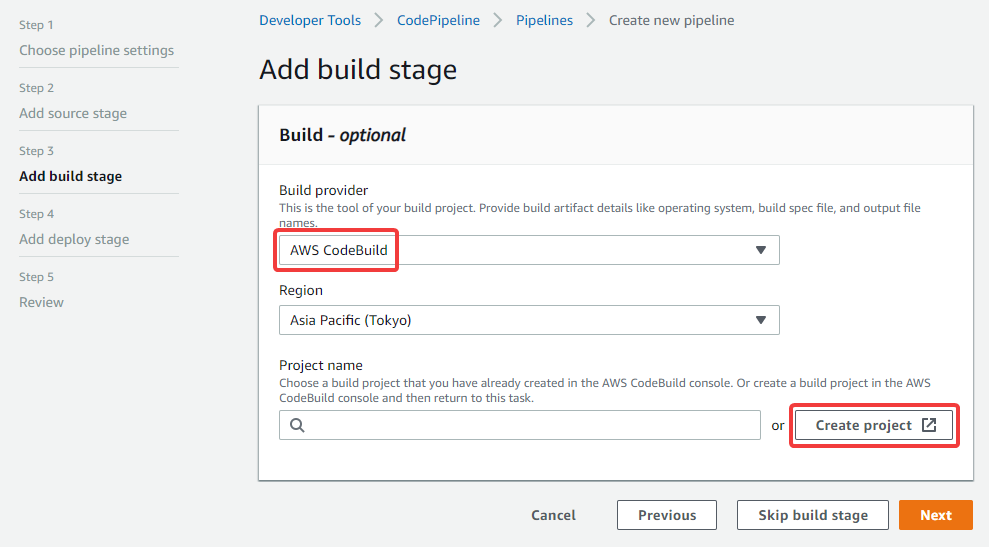Focus the Project name search field
This screenshot has width=989, height=547.
(x=520, y=425)
